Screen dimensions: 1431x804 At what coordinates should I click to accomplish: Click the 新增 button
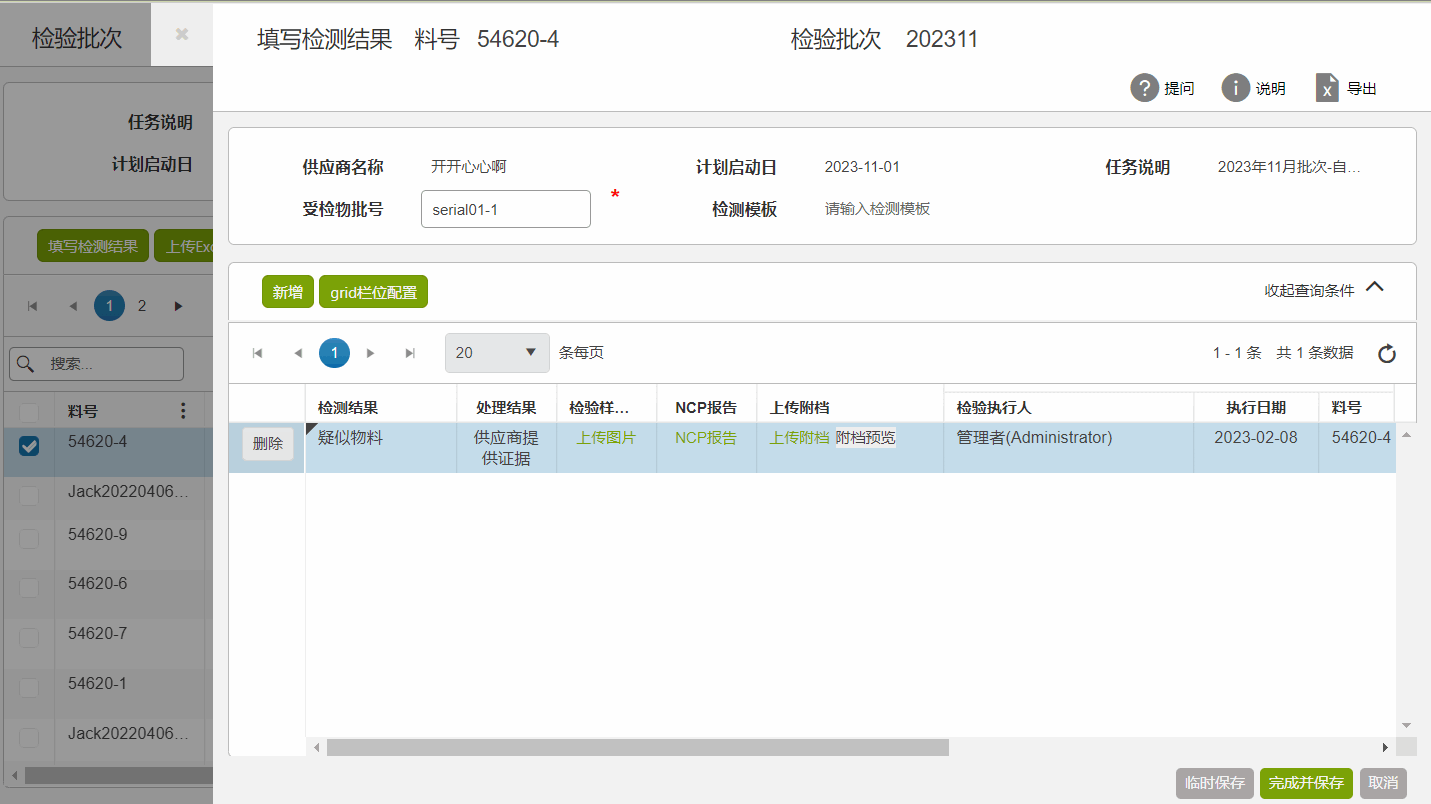(288, 292)
